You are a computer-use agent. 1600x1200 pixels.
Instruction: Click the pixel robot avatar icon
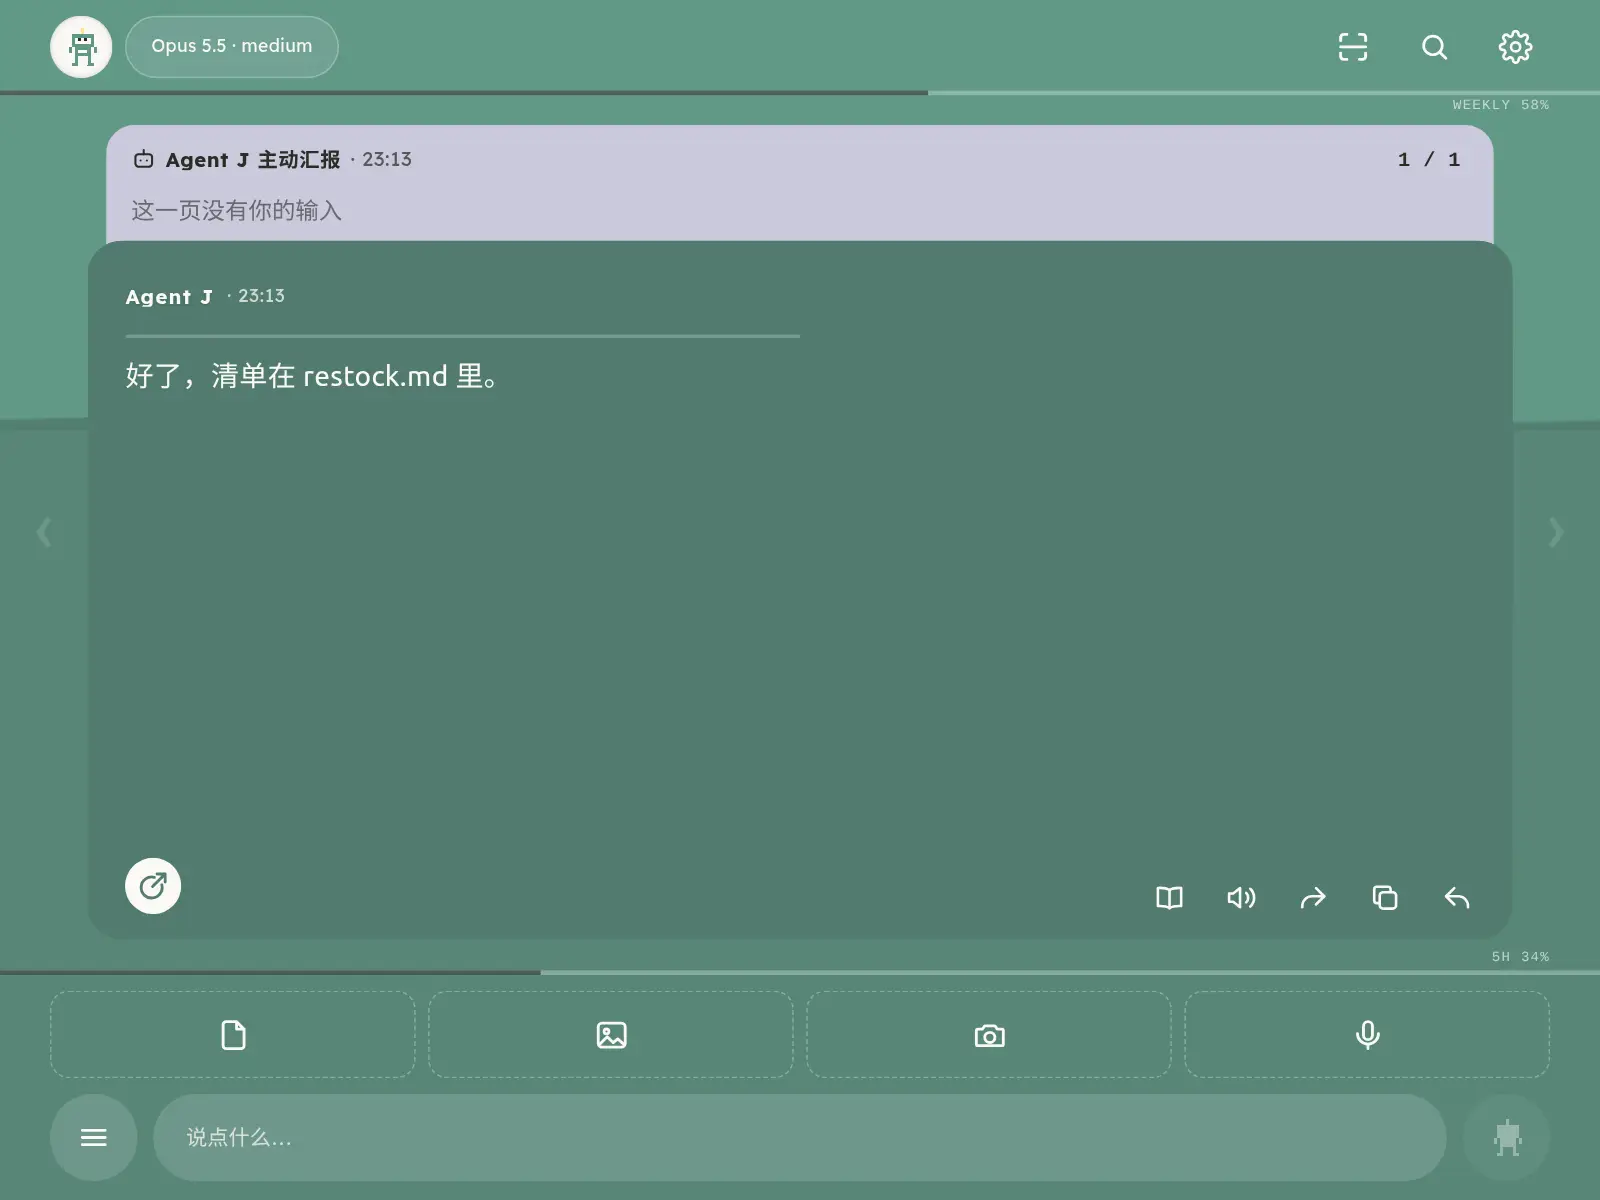(81, 47)
